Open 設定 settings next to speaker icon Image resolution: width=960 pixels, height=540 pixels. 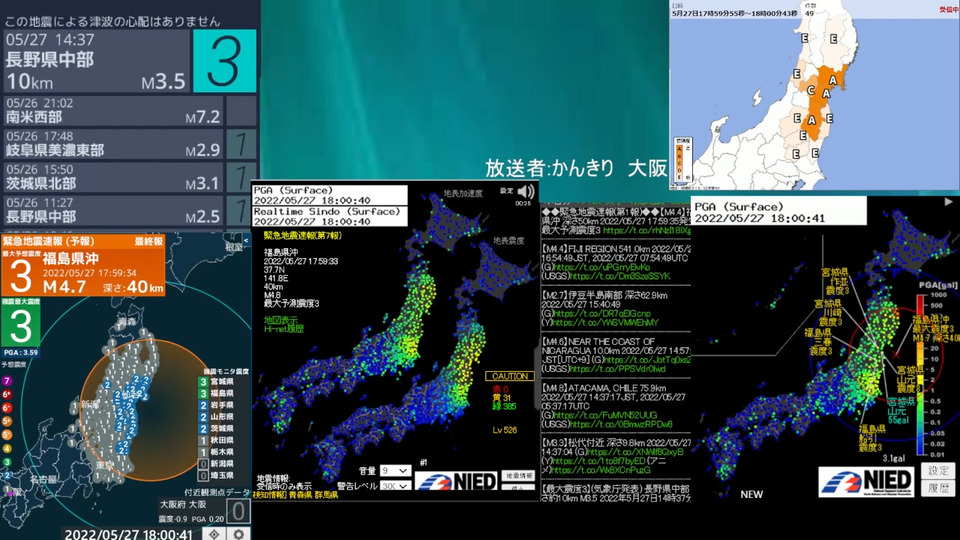(506, 190)
